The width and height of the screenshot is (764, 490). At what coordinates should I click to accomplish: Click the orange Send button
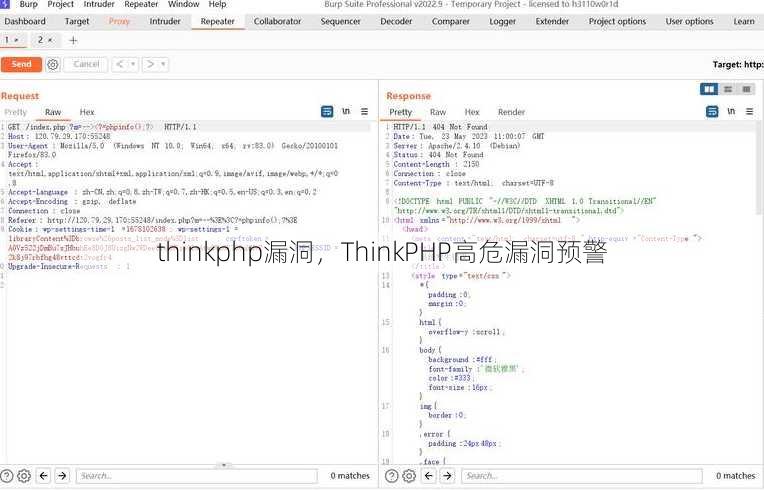click(x=21, y=64)
